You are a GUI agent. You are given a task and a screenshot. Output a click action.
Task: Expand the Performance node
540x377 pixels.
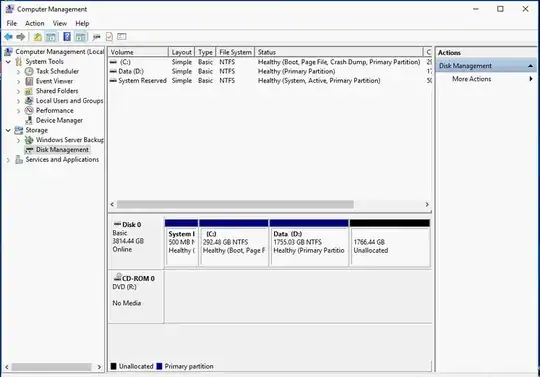click(x=19, y=111)
